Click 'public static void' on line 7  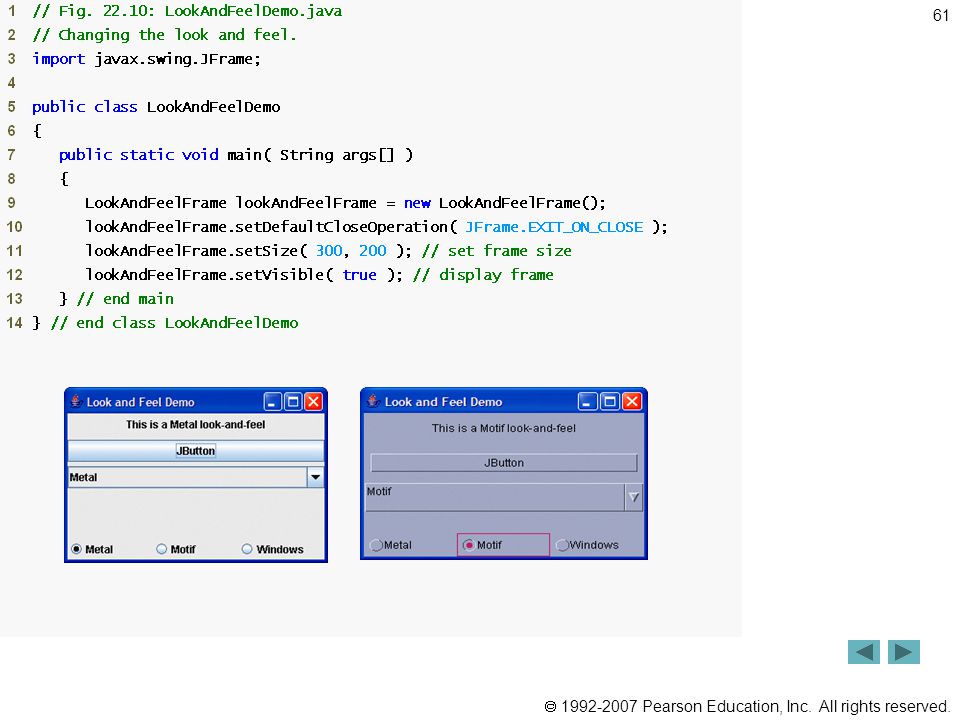click(x=138, y=155)
